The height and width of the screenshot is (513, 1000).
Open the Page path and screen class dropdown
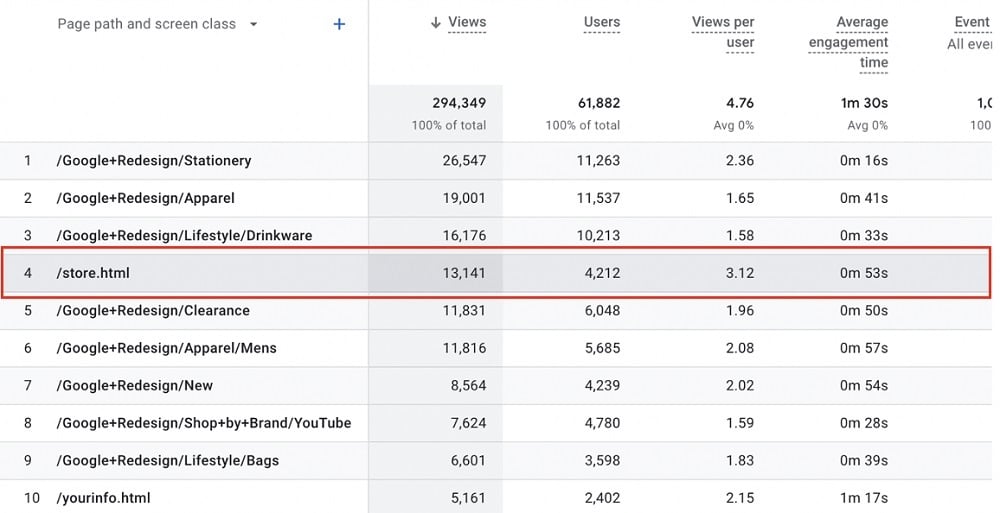(157, 24)
